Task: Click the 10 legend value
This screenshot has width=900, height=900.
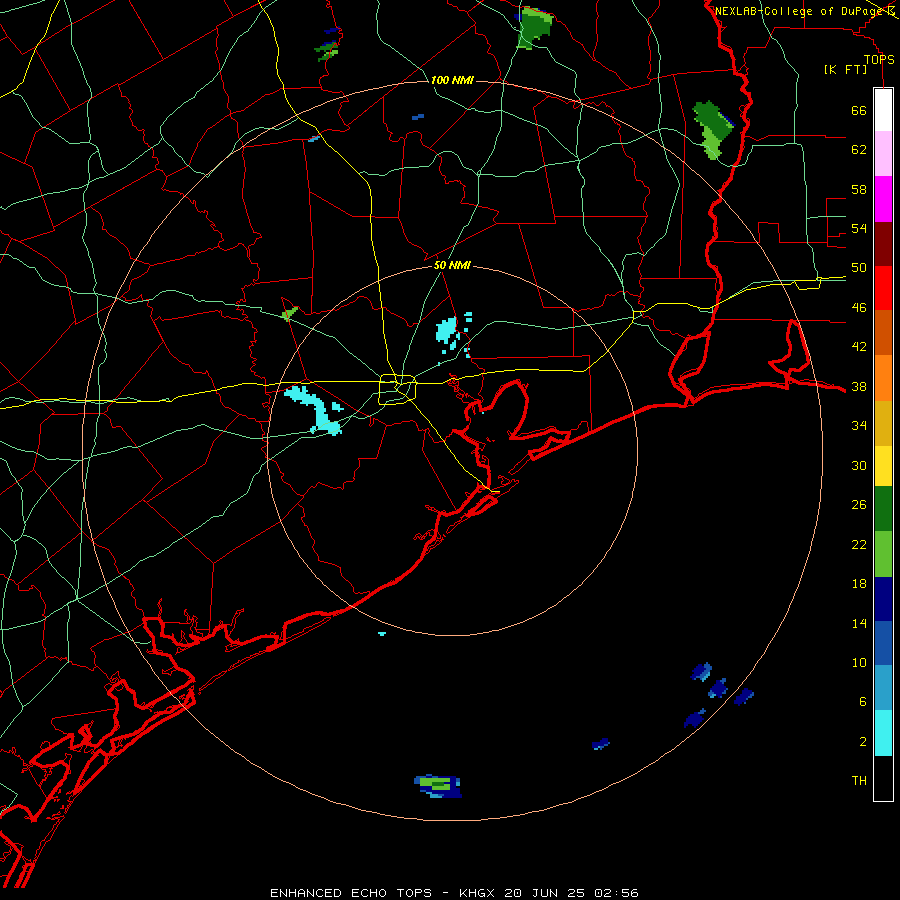Action: pos(859,663)
